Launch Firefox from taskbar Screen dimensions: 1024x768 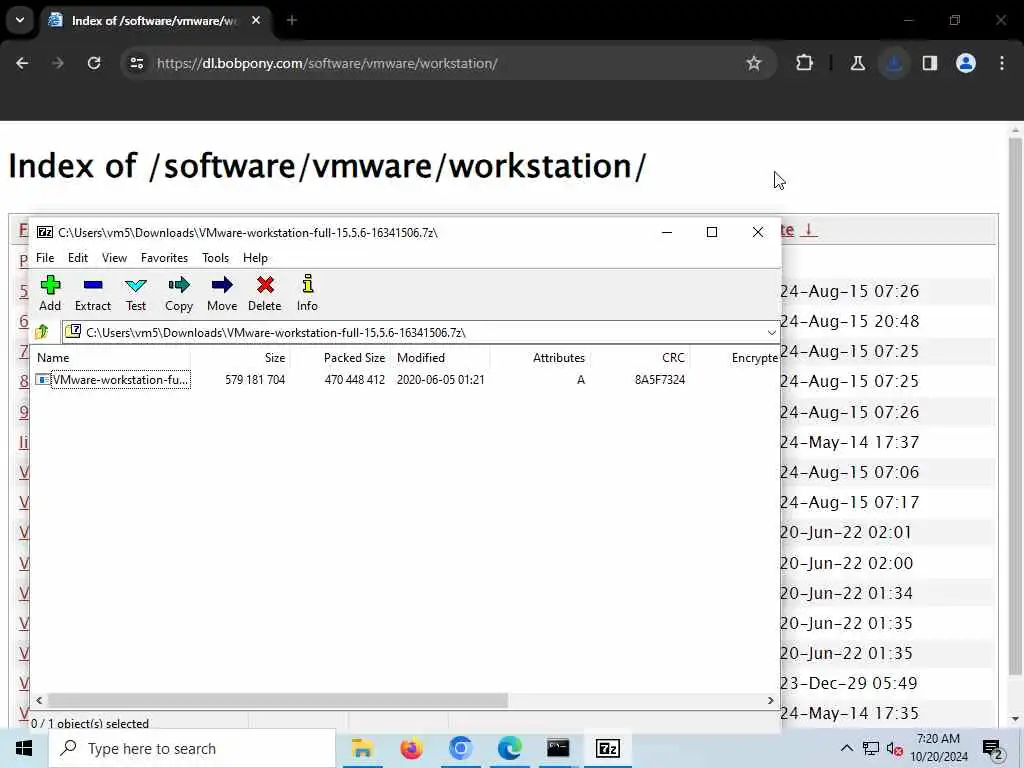pyautogui.click(x=411, y=748)
